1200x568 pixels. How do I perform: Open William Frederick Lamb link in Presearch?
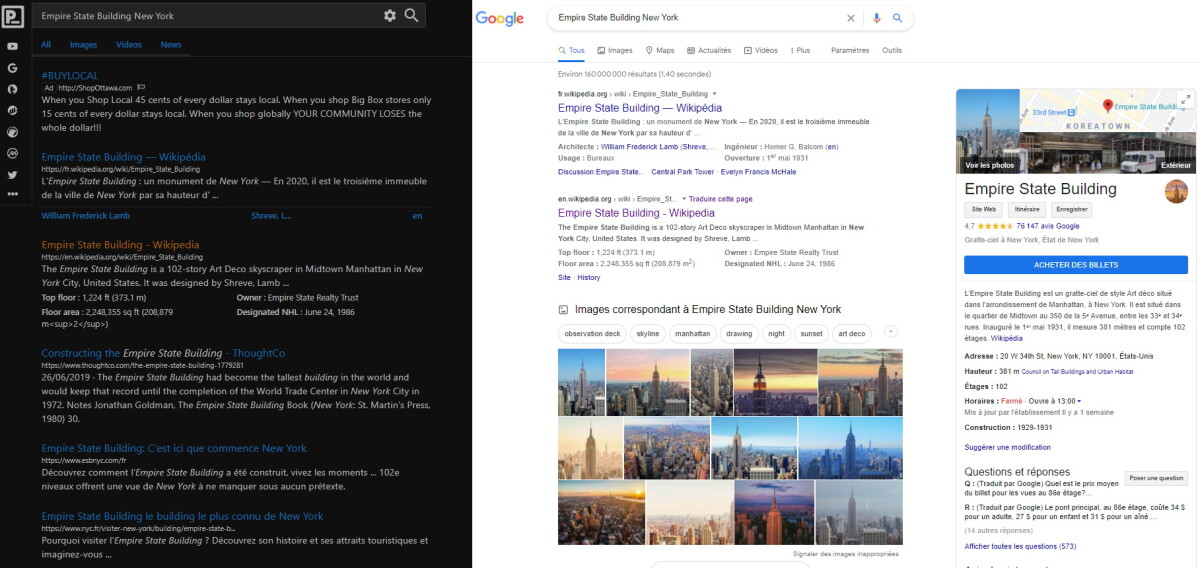(84, 216)
